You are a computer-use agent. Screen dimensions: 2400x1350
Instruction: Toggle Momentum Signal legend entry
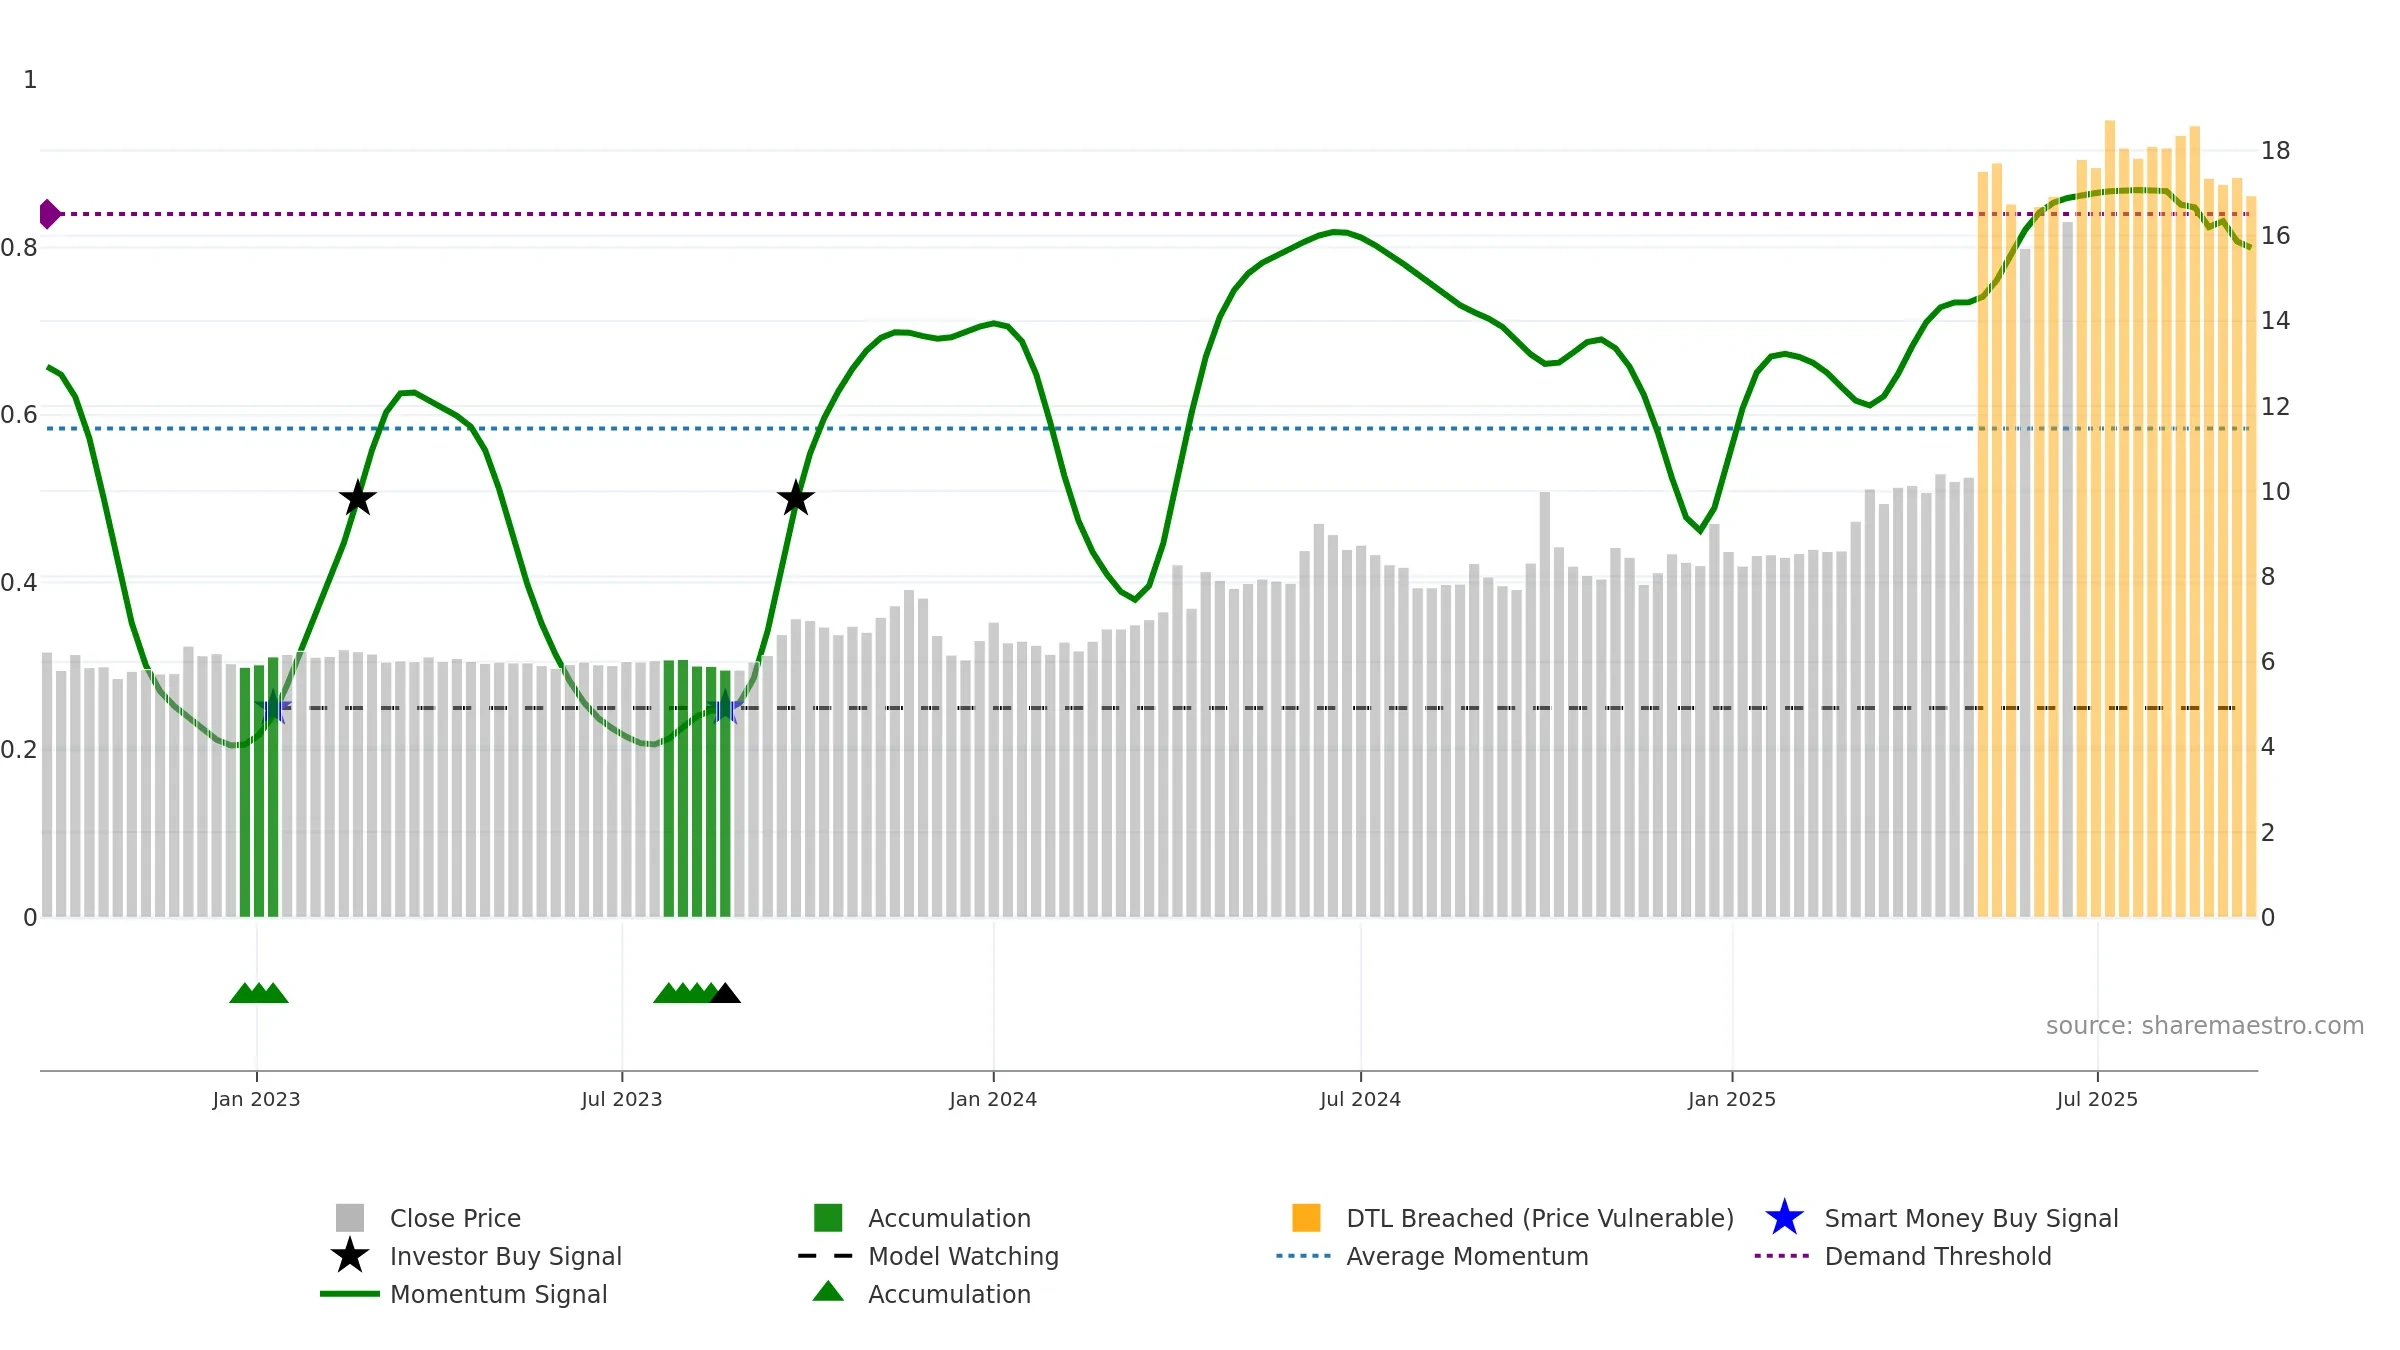click(x=498, y=1294)
